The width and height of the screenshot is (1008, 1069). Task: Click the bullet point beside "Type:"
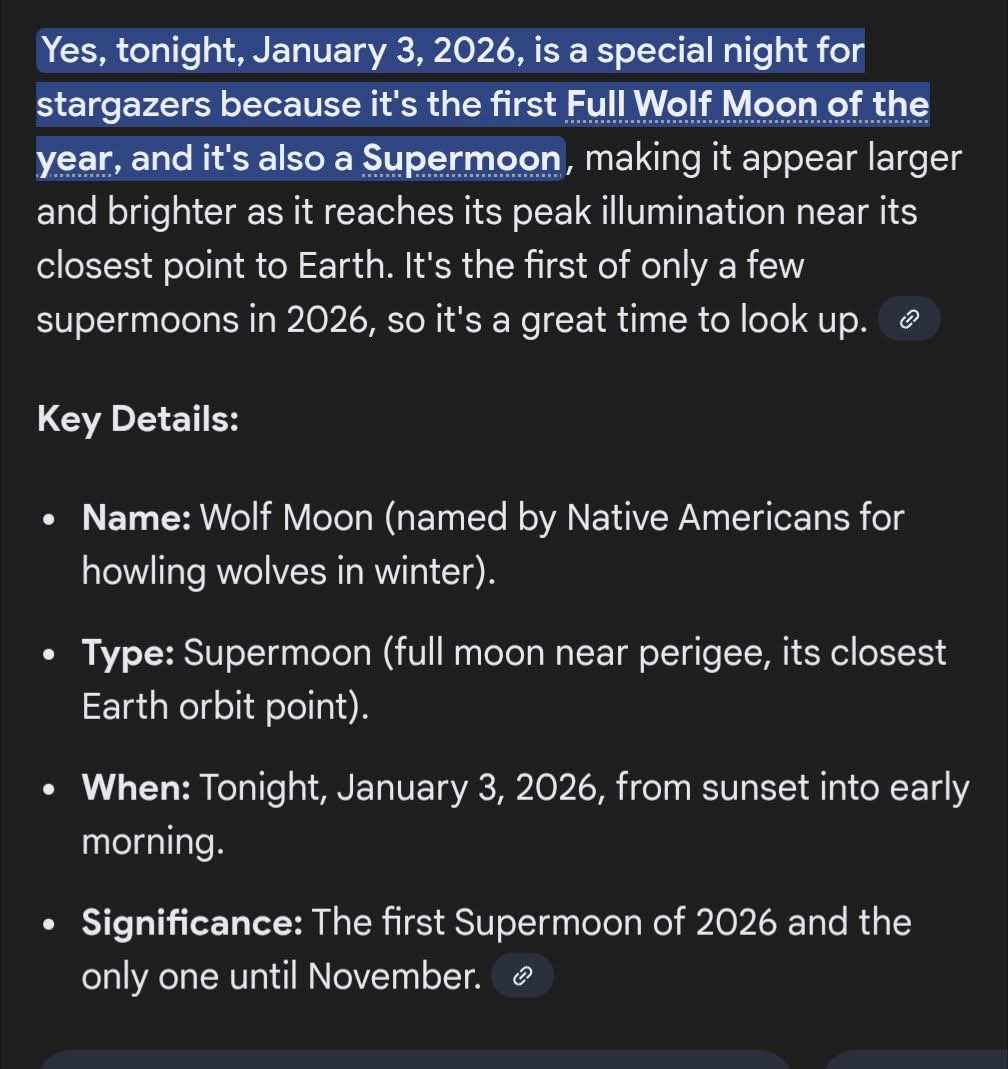[49, 655]
